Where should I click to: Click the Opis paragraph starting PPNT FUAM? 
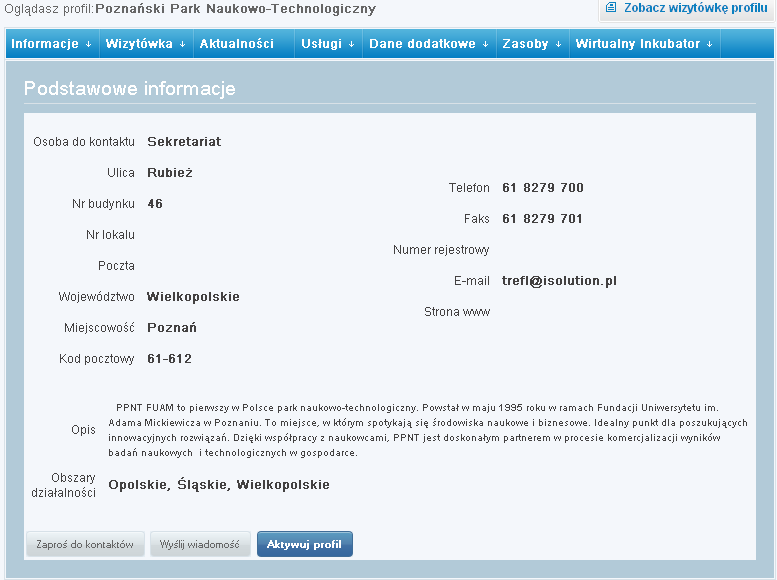[x=428, y=430]
